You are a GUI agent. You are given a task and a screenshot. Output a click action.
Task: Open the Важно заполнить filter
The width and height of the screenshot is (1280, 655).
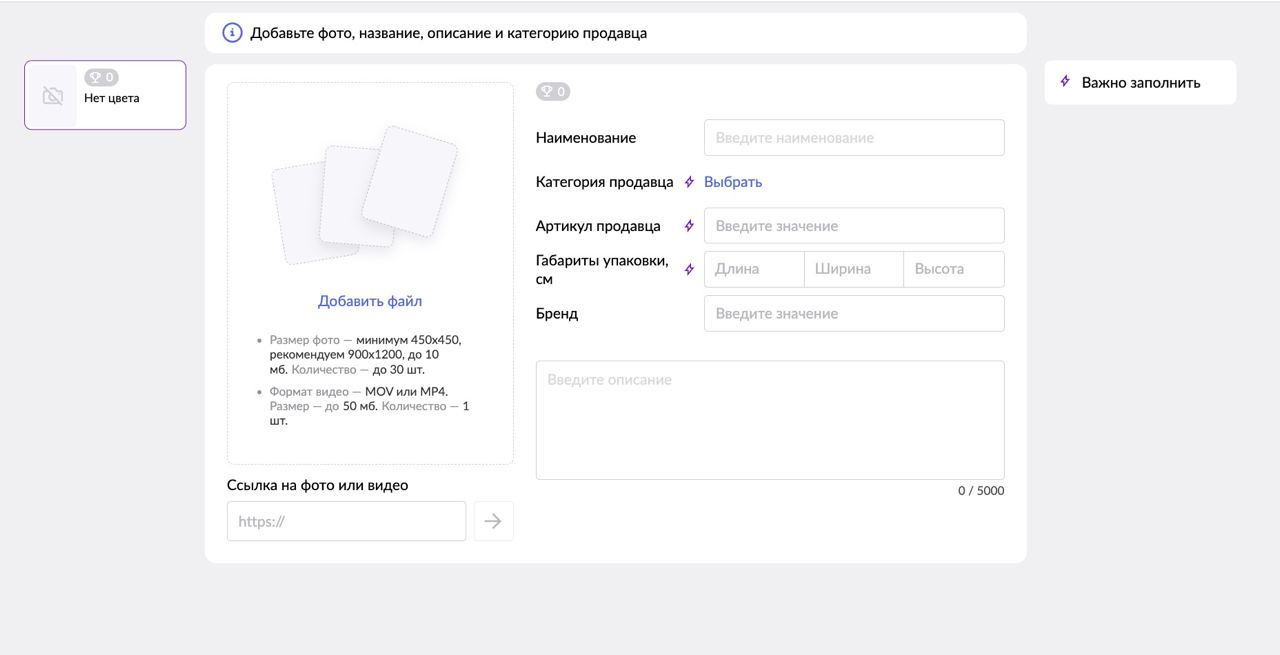coord(1140,83)
